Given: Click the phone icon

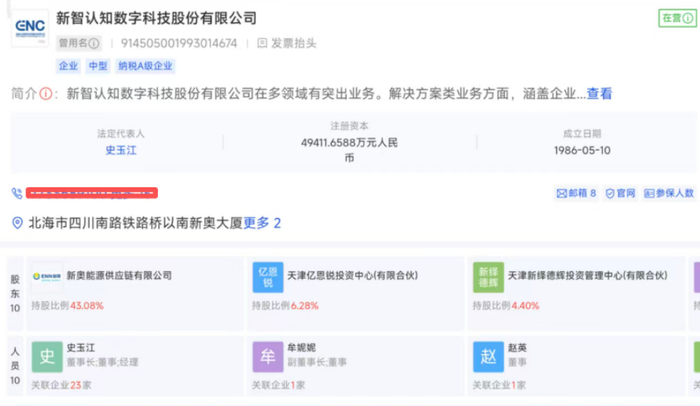Looking at the screenshot, I should [x=17, y=193].
